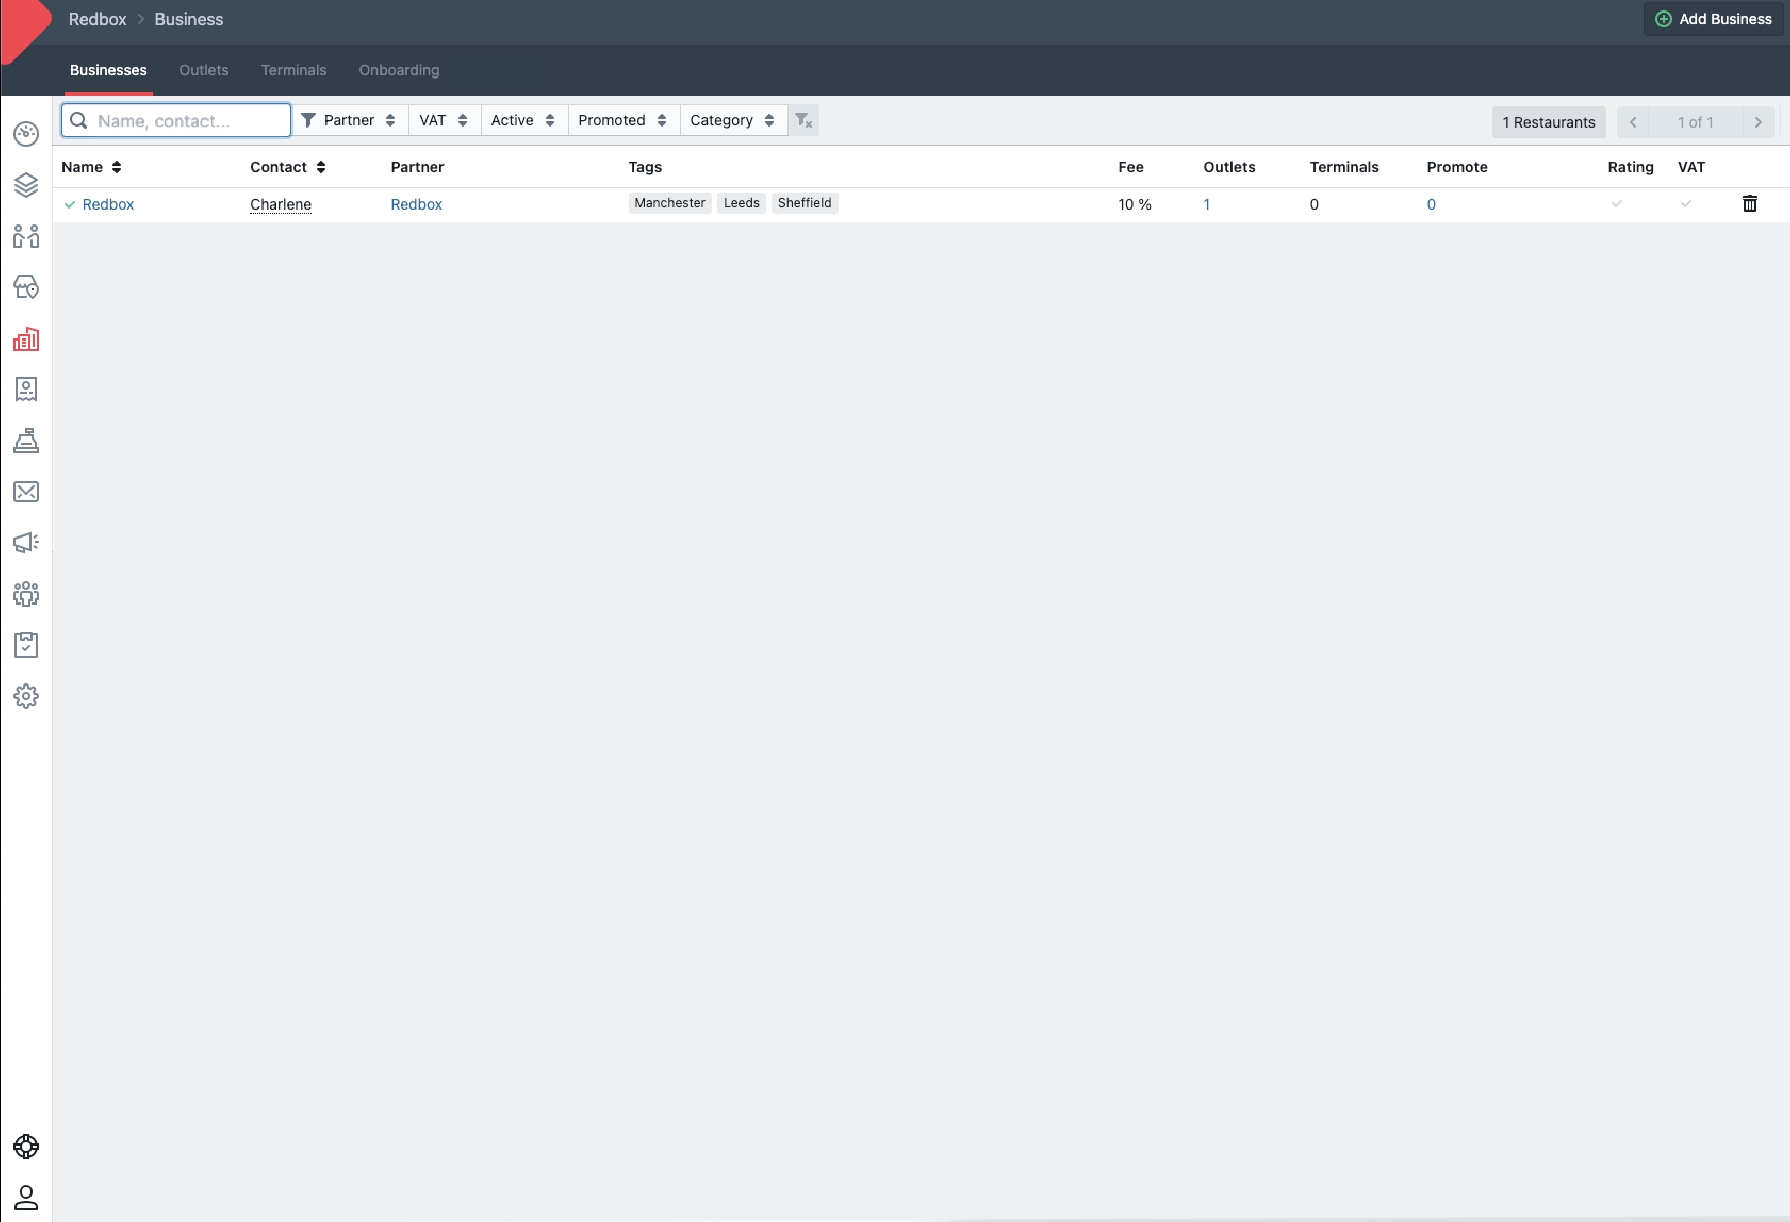Screen dimensions: 1790x1222
Task: Focus the Name, contact search field
Action: pos(185,121)
